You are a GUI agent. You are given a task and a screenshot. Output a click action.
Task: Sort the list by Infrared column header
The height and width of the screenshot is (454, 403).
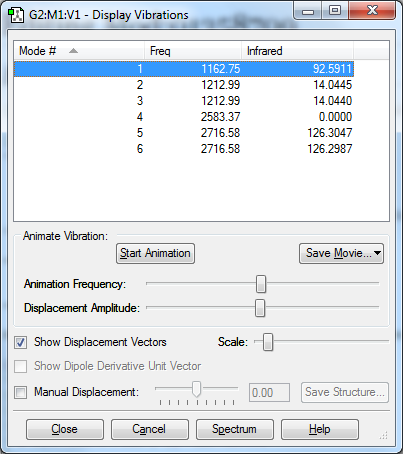point(297,51)
